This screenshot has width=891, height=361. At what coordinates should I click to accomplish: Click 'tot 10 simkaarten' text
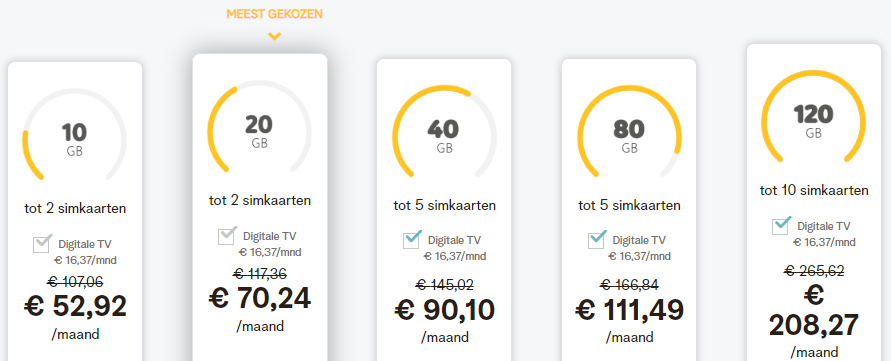pyautogui.click(x=814, y=190)
